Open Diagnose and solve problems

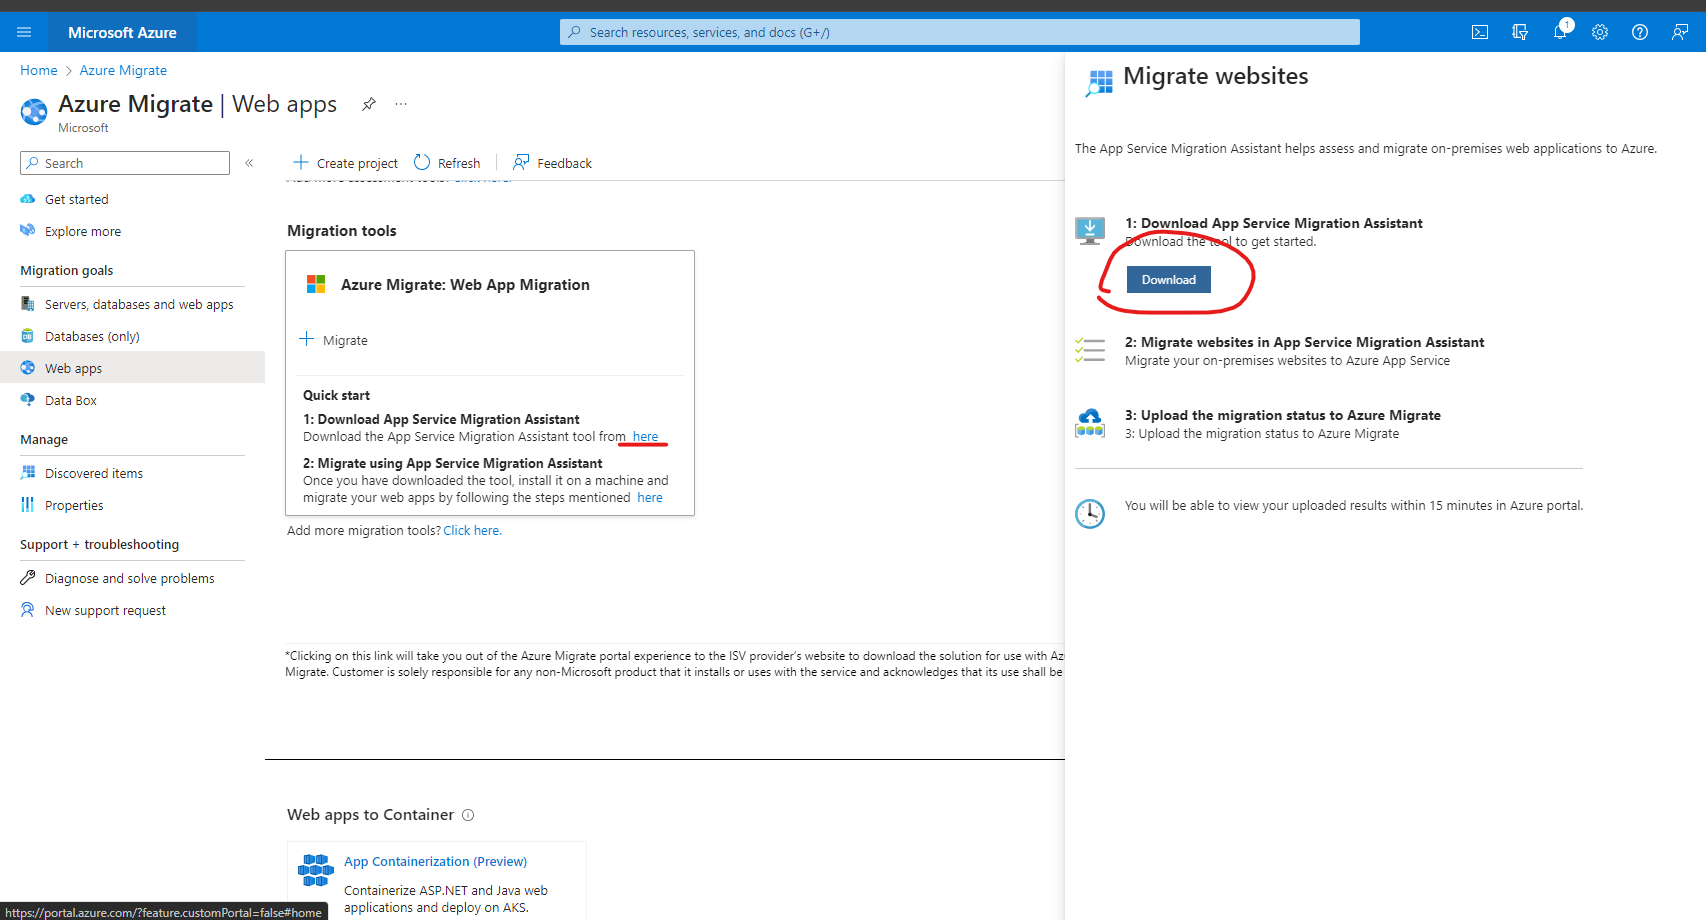click(132, 579)
